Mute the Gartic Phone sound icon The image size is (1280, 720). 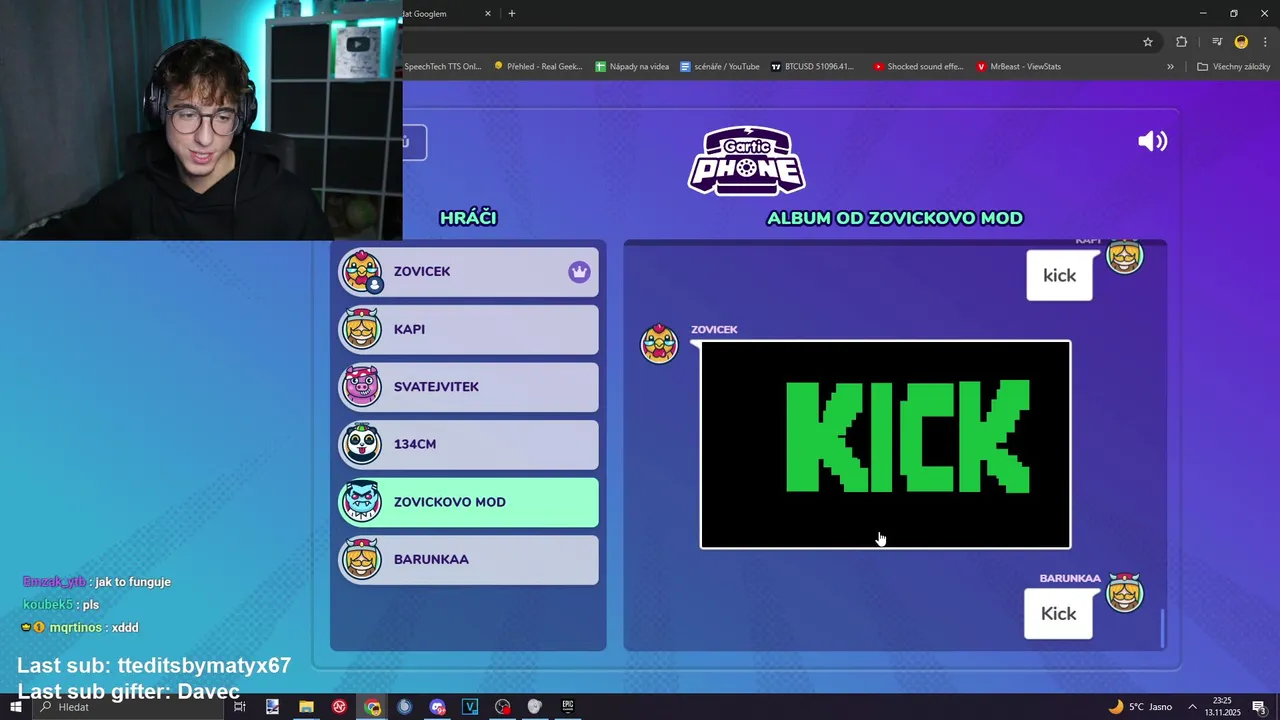[x=1152, y=141]
